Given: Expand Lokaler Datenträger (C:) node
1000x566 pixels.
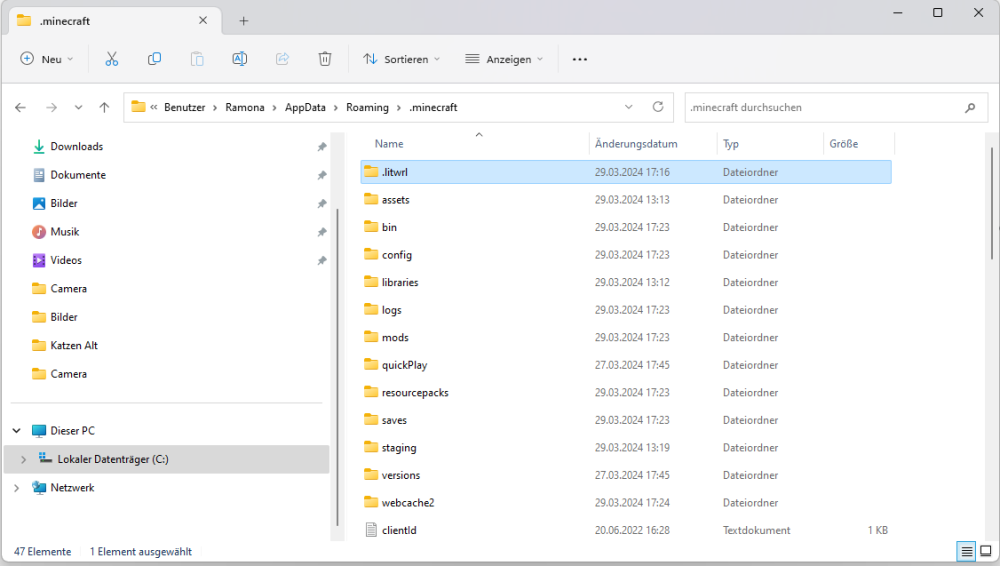Looking at the screenshot, I should 24,459.
